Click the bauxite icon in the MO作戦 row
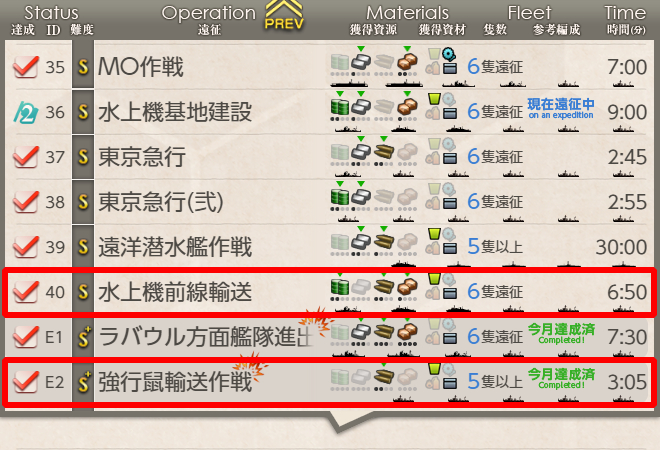The height and width of the screenshot is (450, 660). tap(407, 62)
